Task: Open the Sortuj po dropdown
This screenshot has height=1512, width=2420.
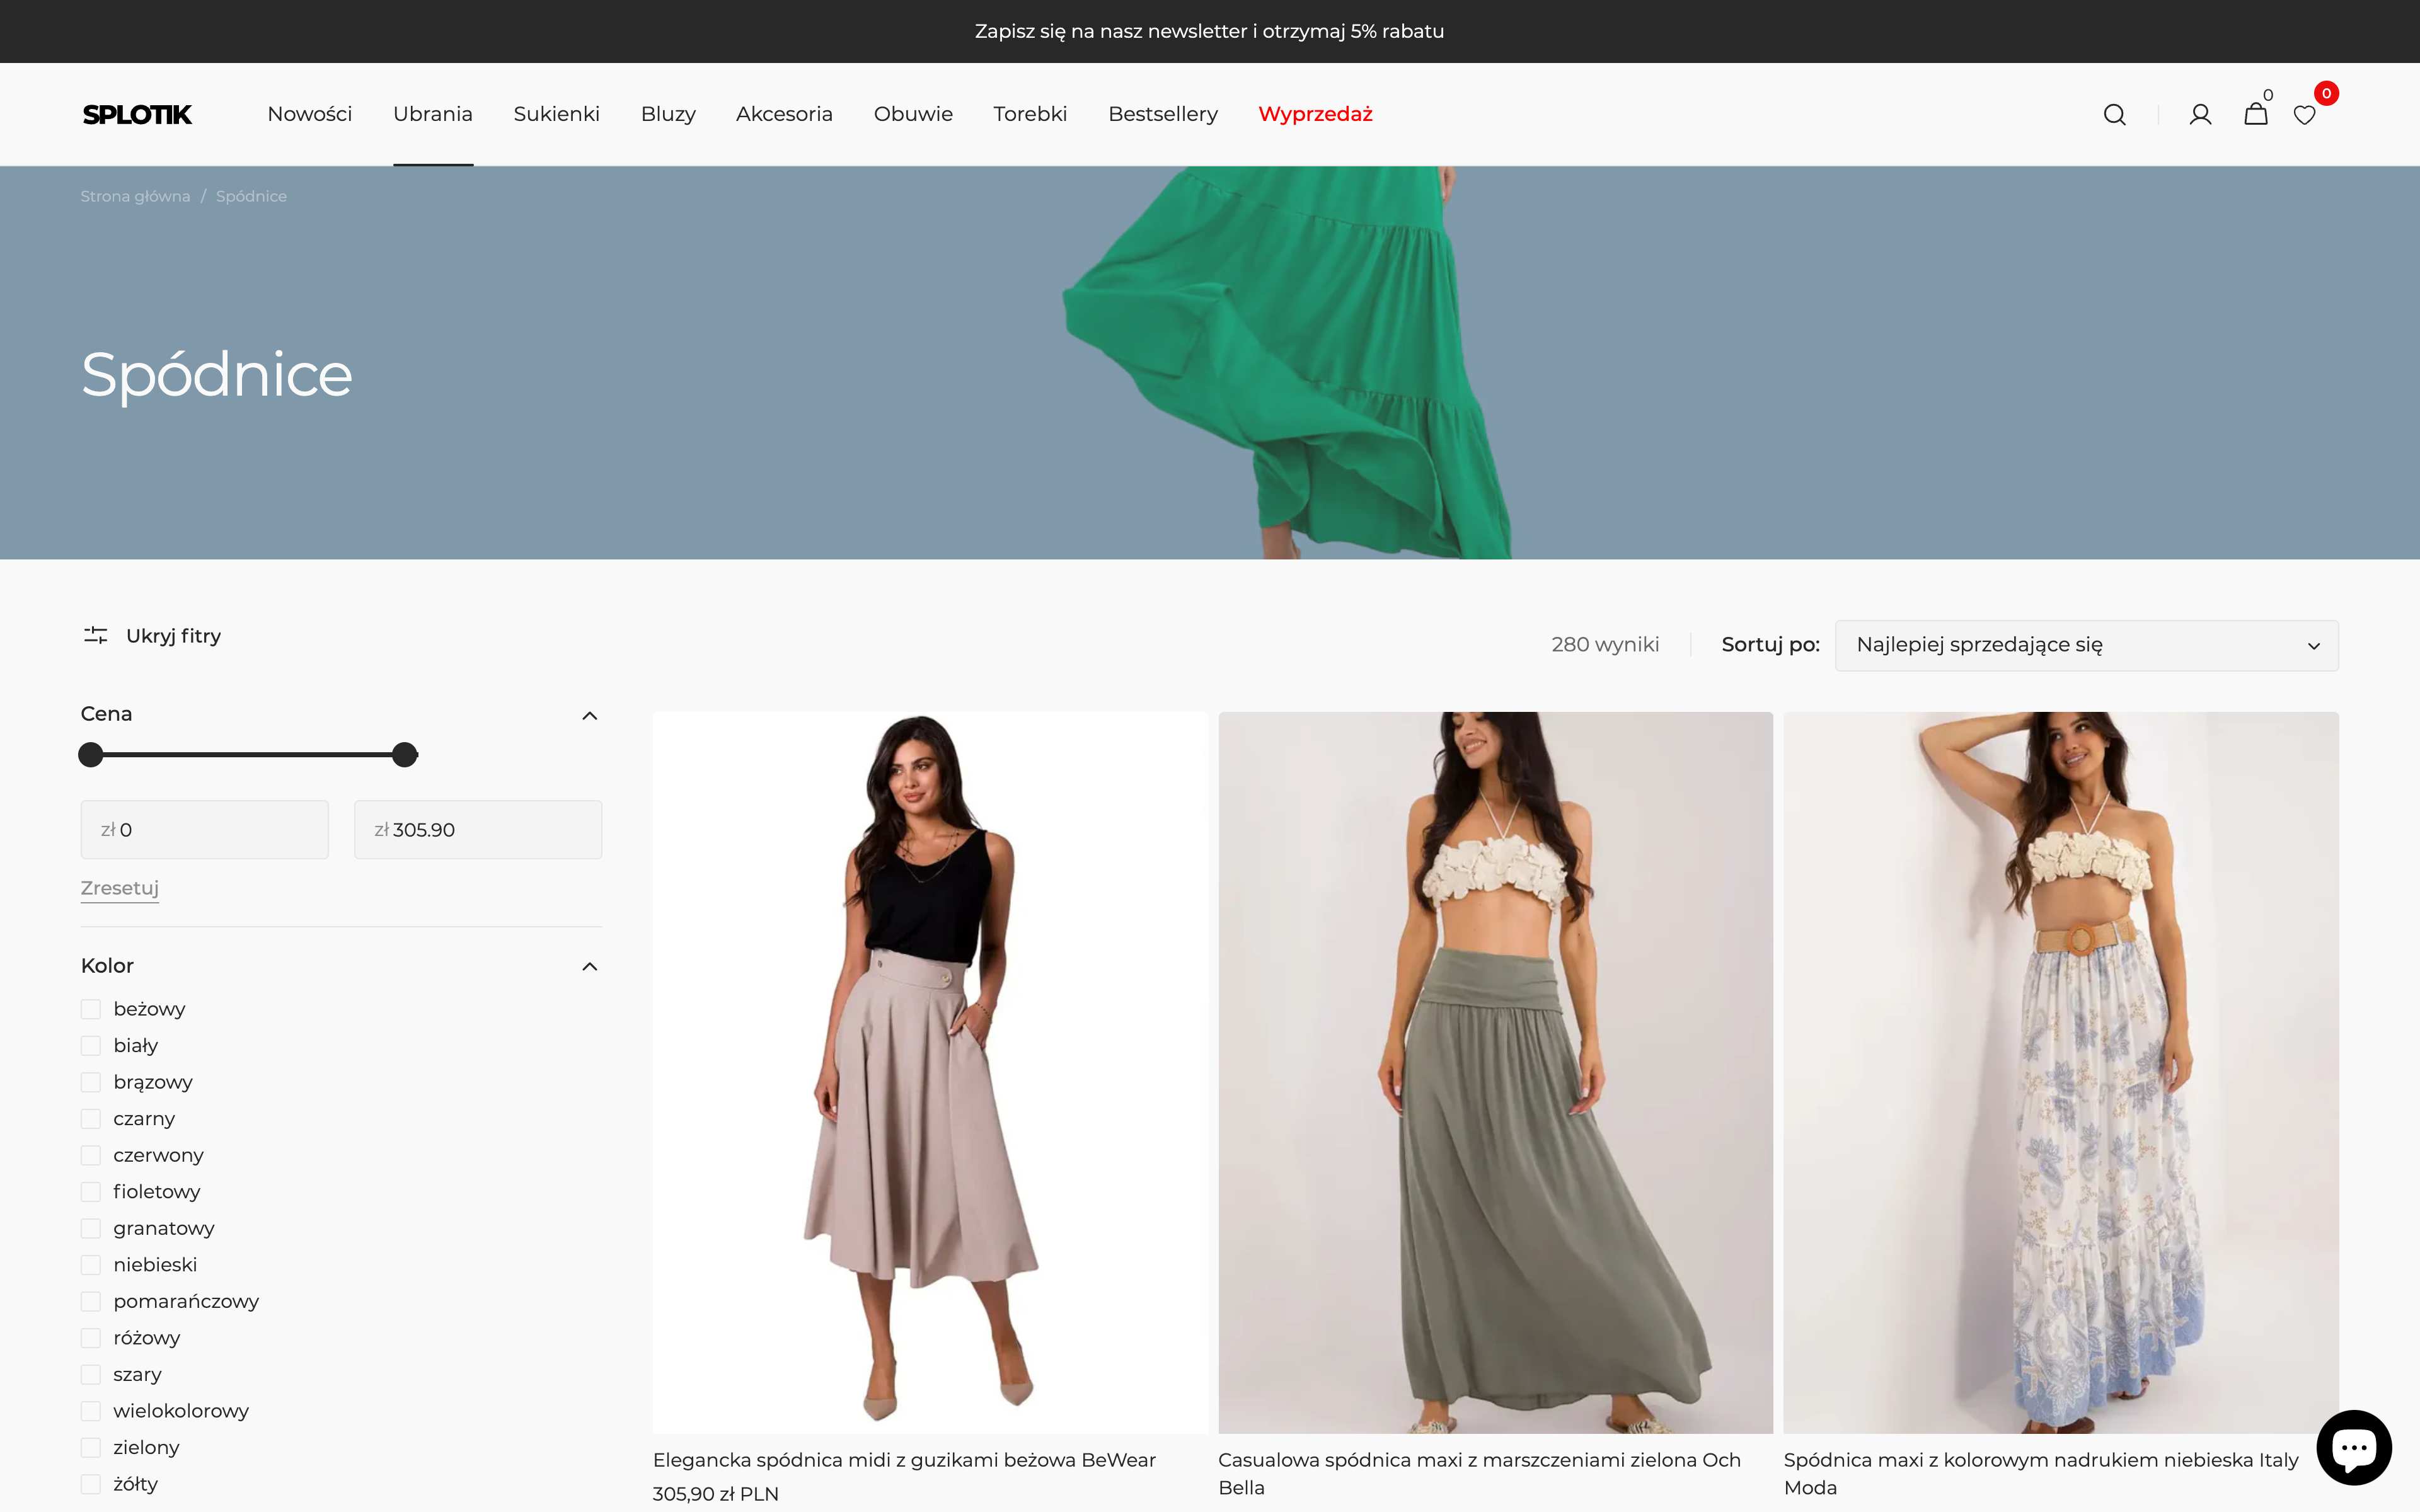Action: (2086, 645)
